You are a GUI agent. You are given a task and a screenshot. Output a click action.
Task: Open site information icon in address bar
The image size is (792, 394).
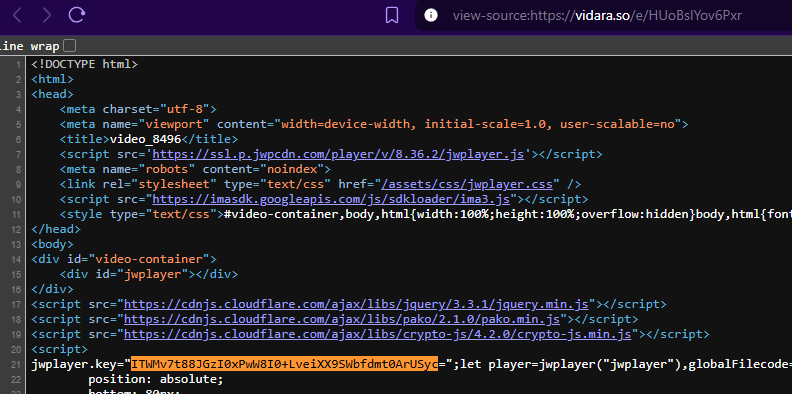431,15
